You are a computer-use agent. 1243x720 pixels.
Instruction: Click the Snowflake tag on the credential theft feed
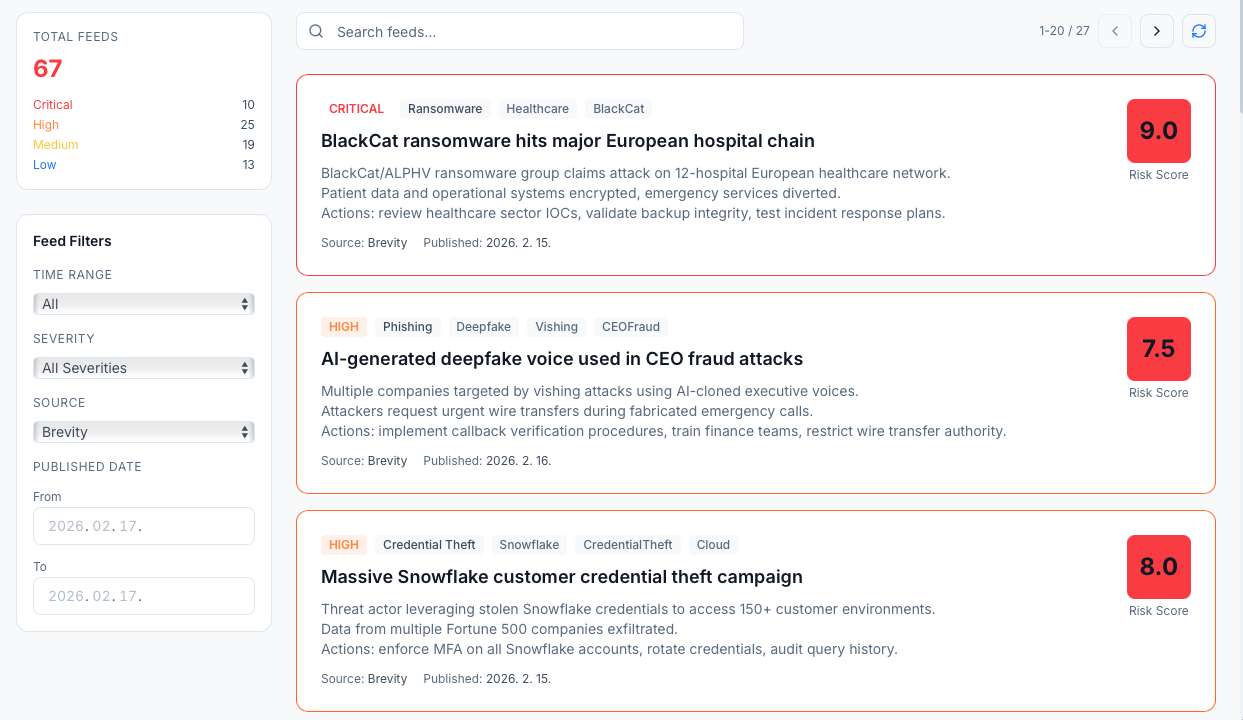(529, 544)
